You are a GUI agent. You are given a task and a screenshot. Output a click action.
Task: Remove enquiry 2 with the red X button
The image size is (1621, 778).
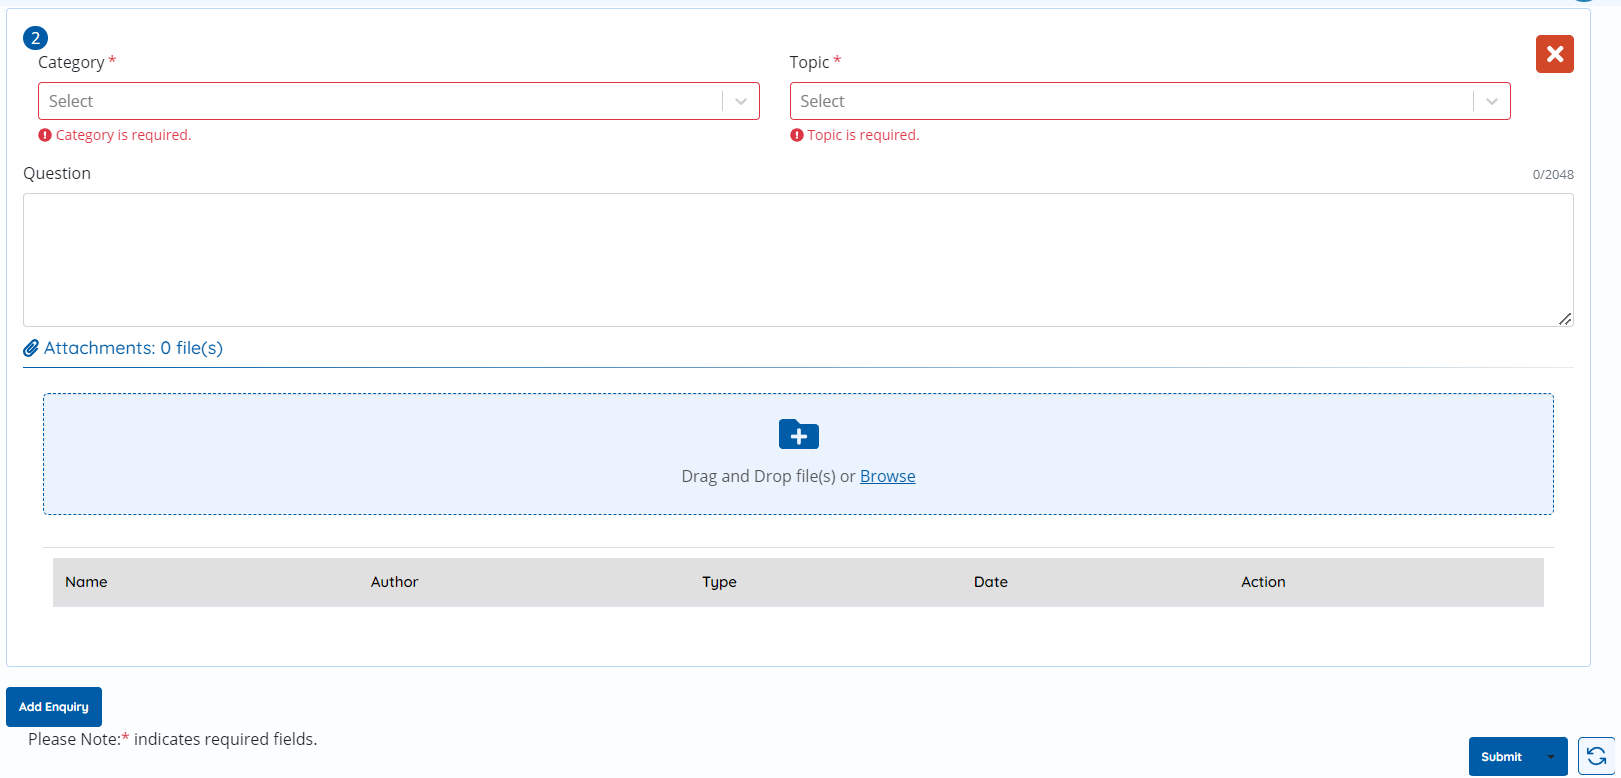[1554, 54]
